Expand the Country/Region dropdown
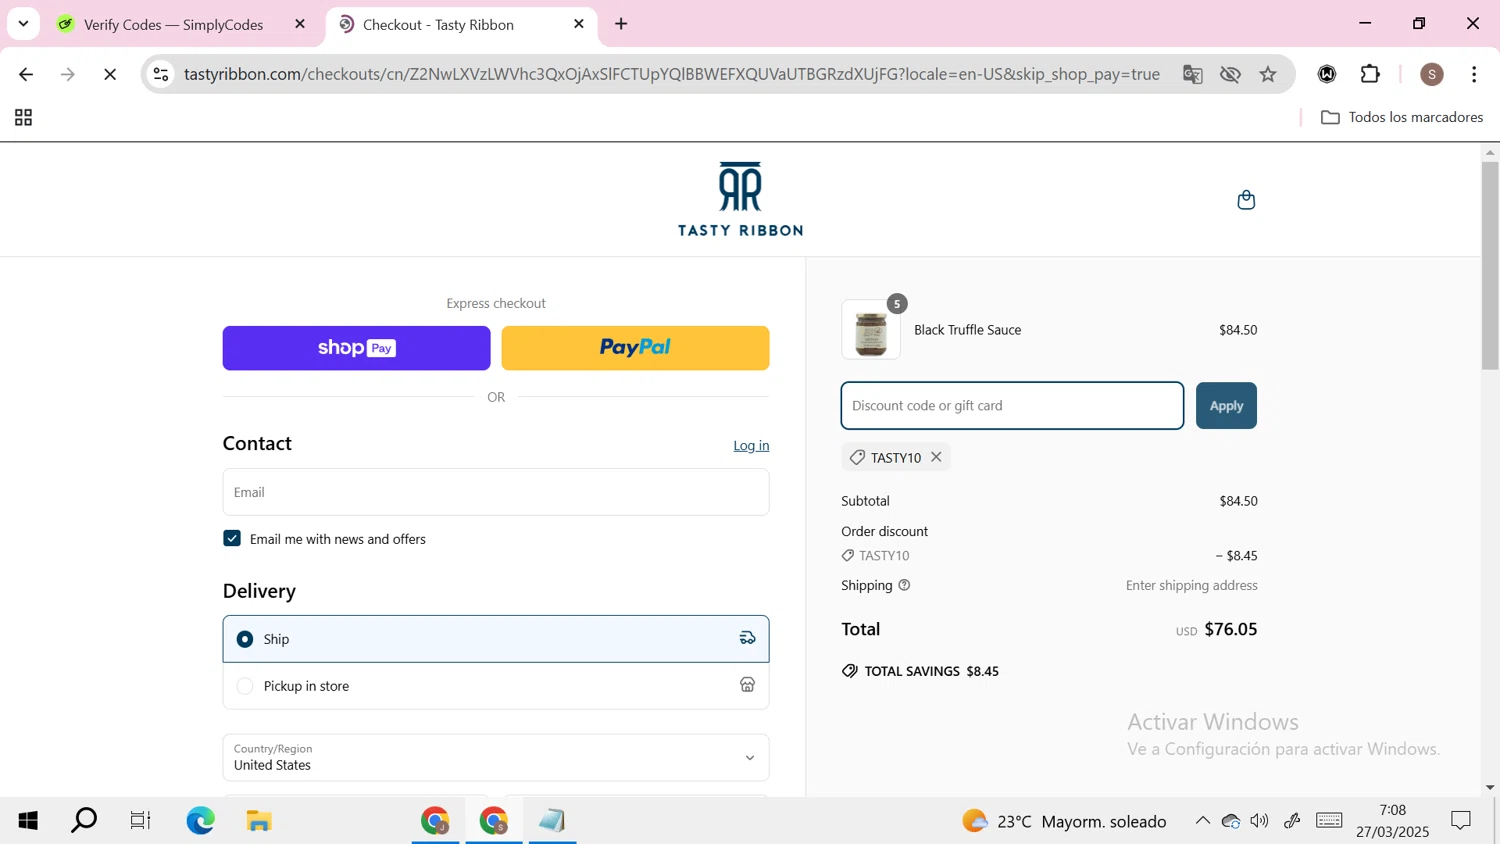Image resolution: width=1500 pixels, height=844 pixels. coord(496,758)
